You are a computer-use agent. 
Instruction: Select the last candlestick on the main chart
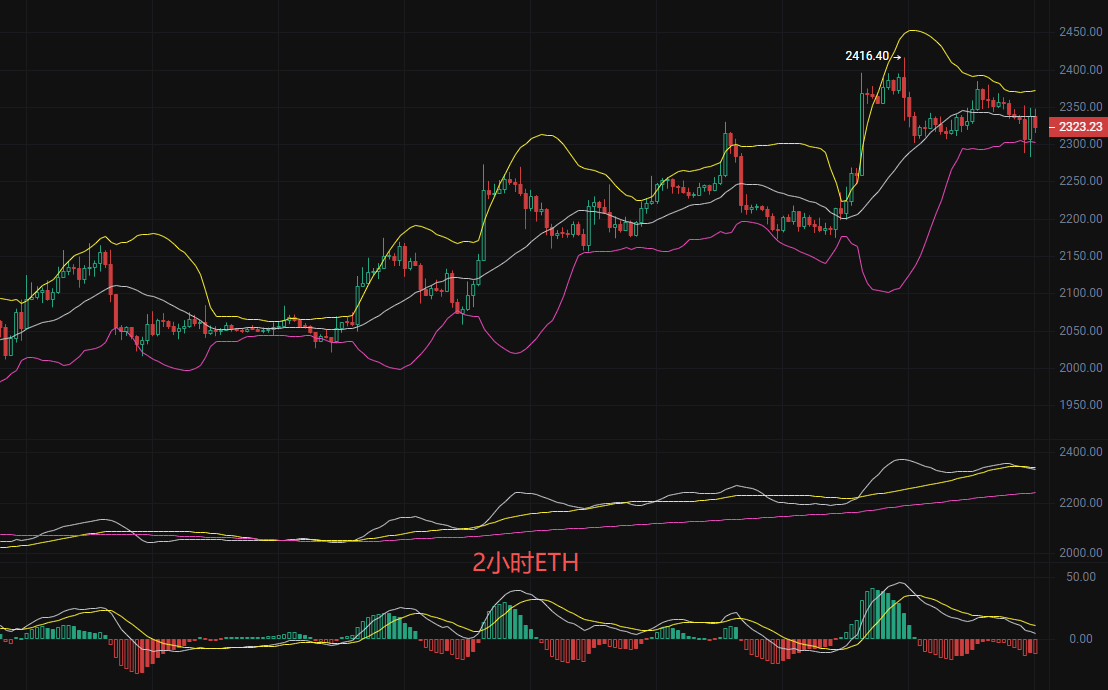pos(1035,122)
